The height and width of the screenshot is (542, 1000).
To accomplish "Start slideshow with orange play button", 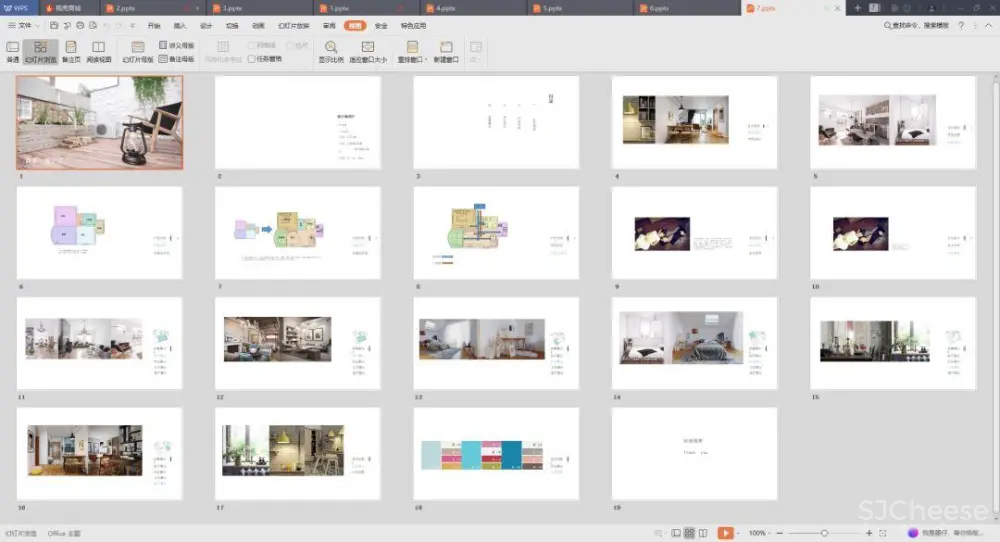I will point(726,533).
